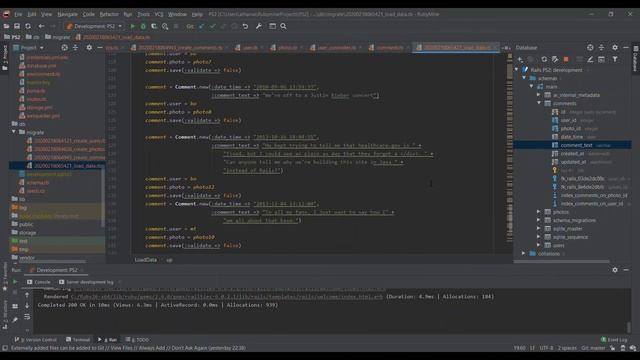Open the Navigate menu
This screenshot has height=360, width=640.
coord(67,14)
